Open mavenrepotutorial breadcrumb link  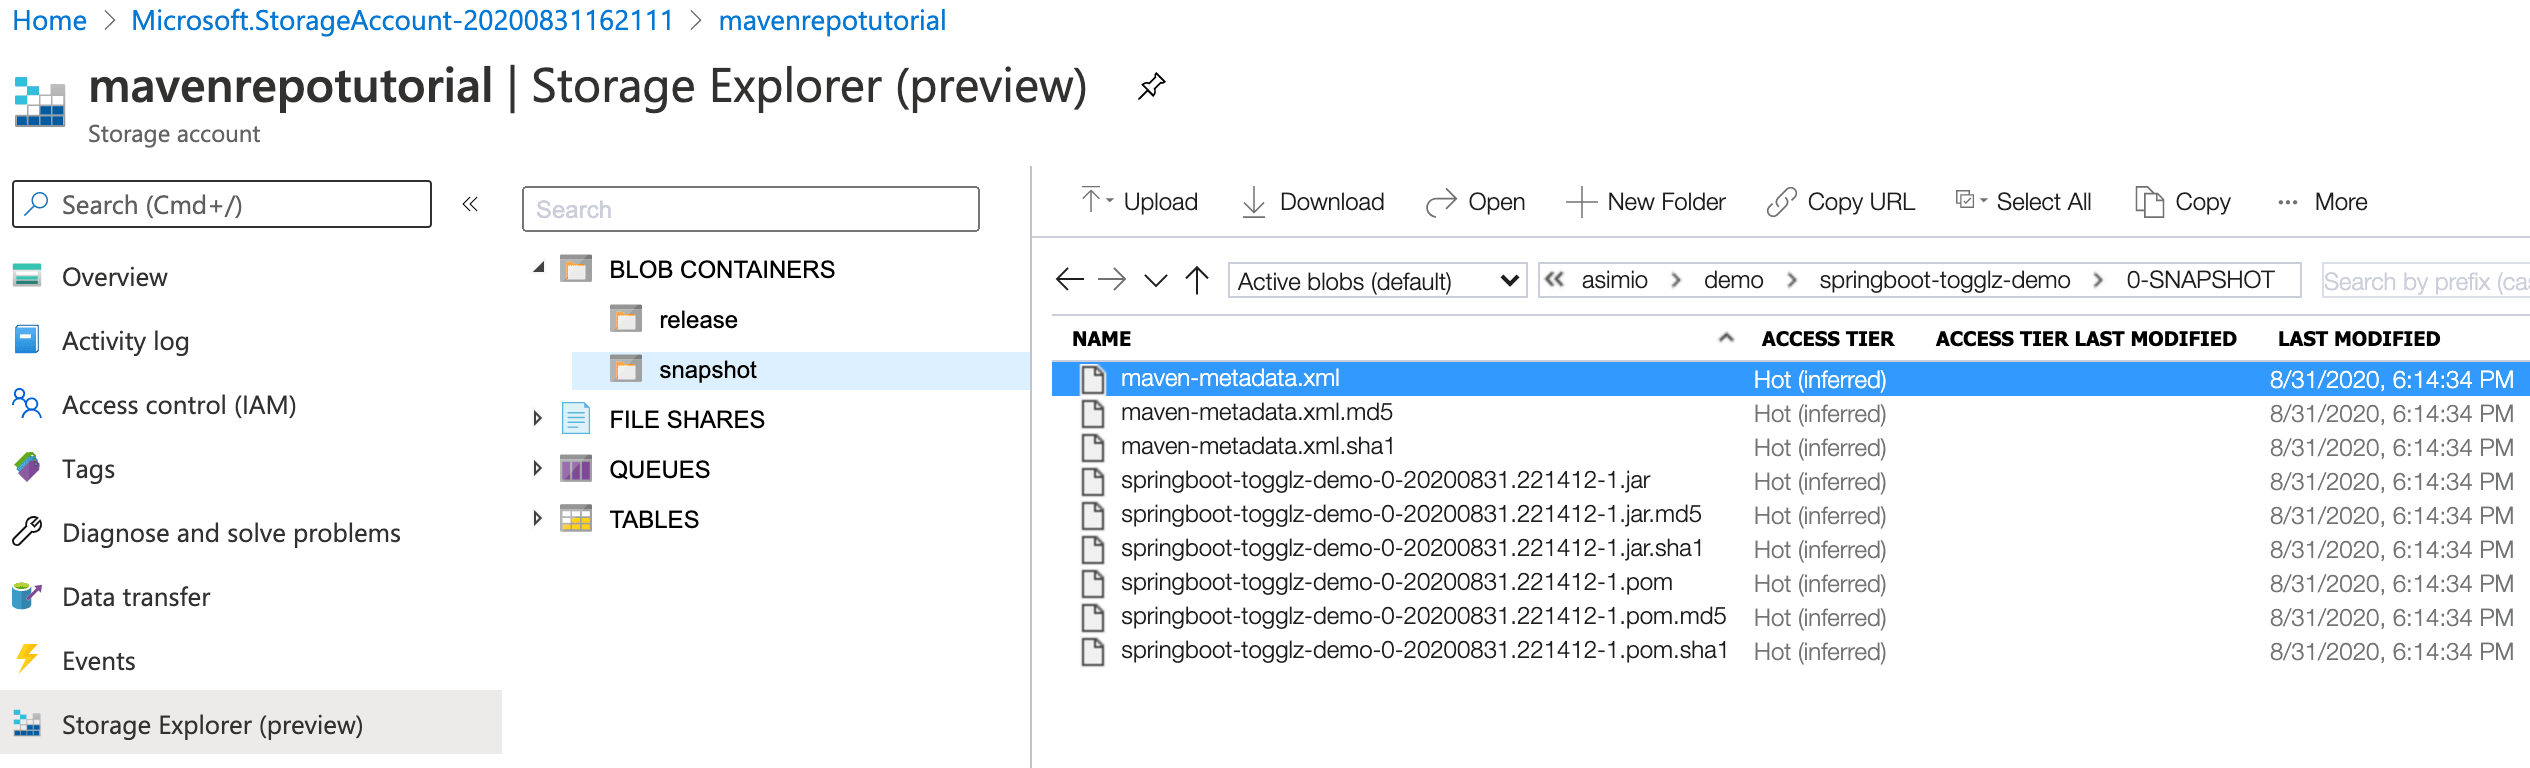click(832, 21)
